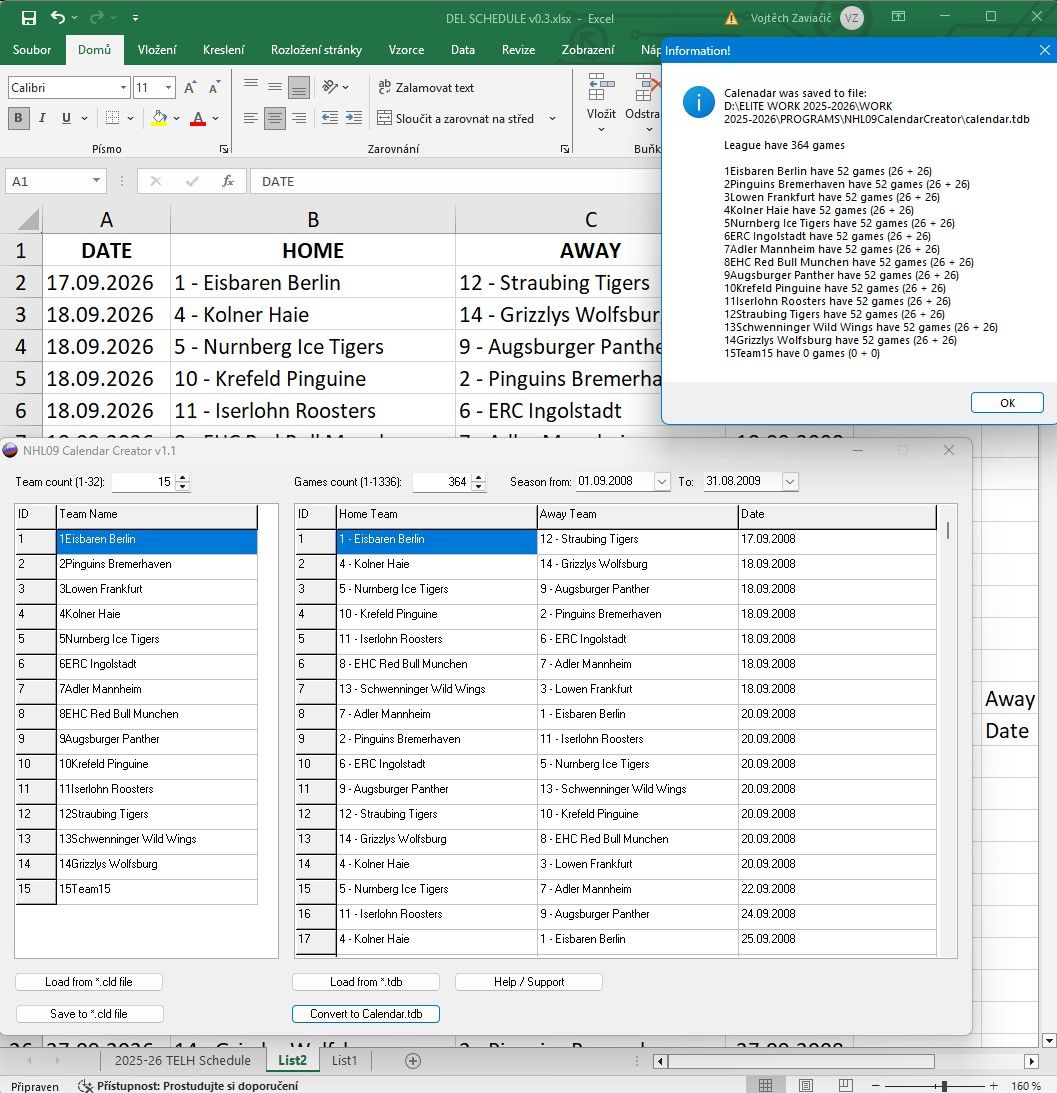Toggle Underline formatting in the ribbon
This screenshot has width=1057, height=1093.
click(66, 118)
